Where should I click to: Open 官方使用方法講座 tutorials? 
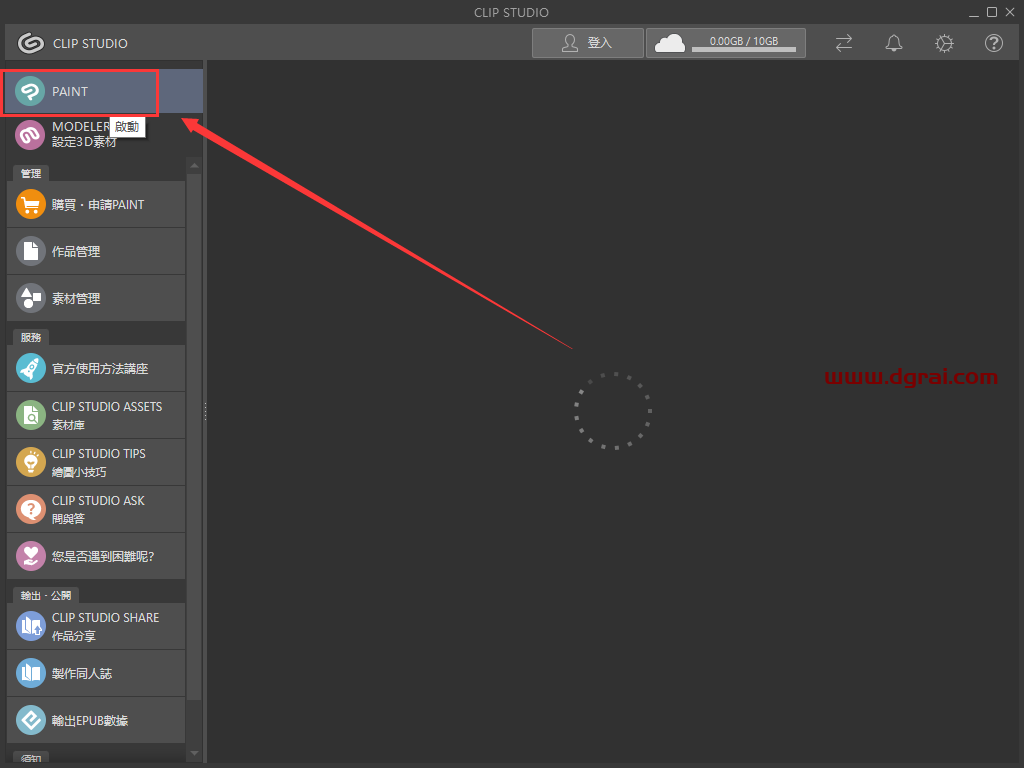pyautogui.click(x=96, y=368)
